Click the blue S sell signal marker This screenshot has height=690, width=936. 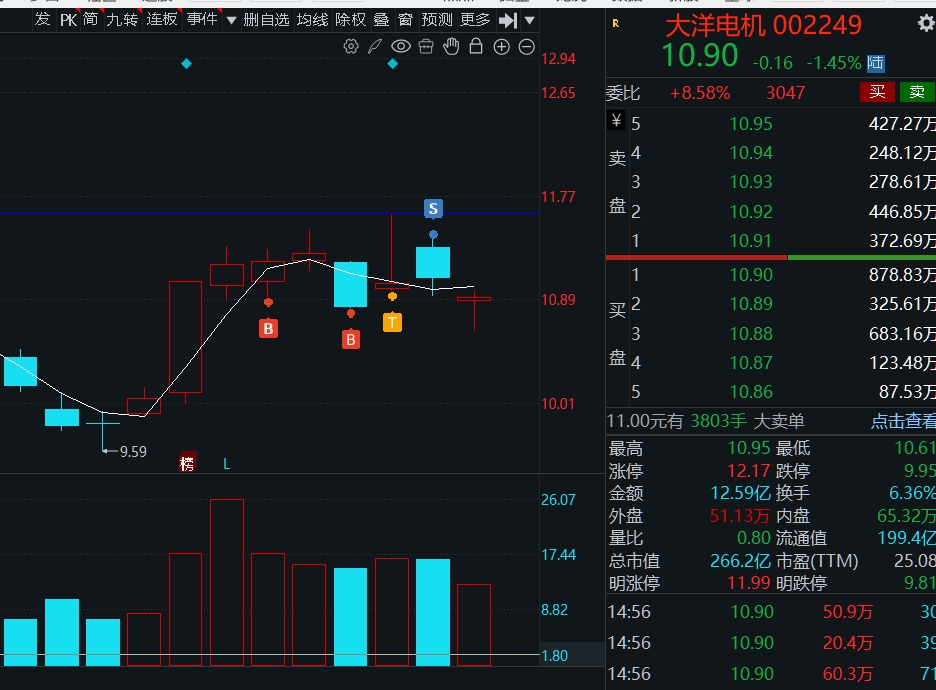(433, 208)
